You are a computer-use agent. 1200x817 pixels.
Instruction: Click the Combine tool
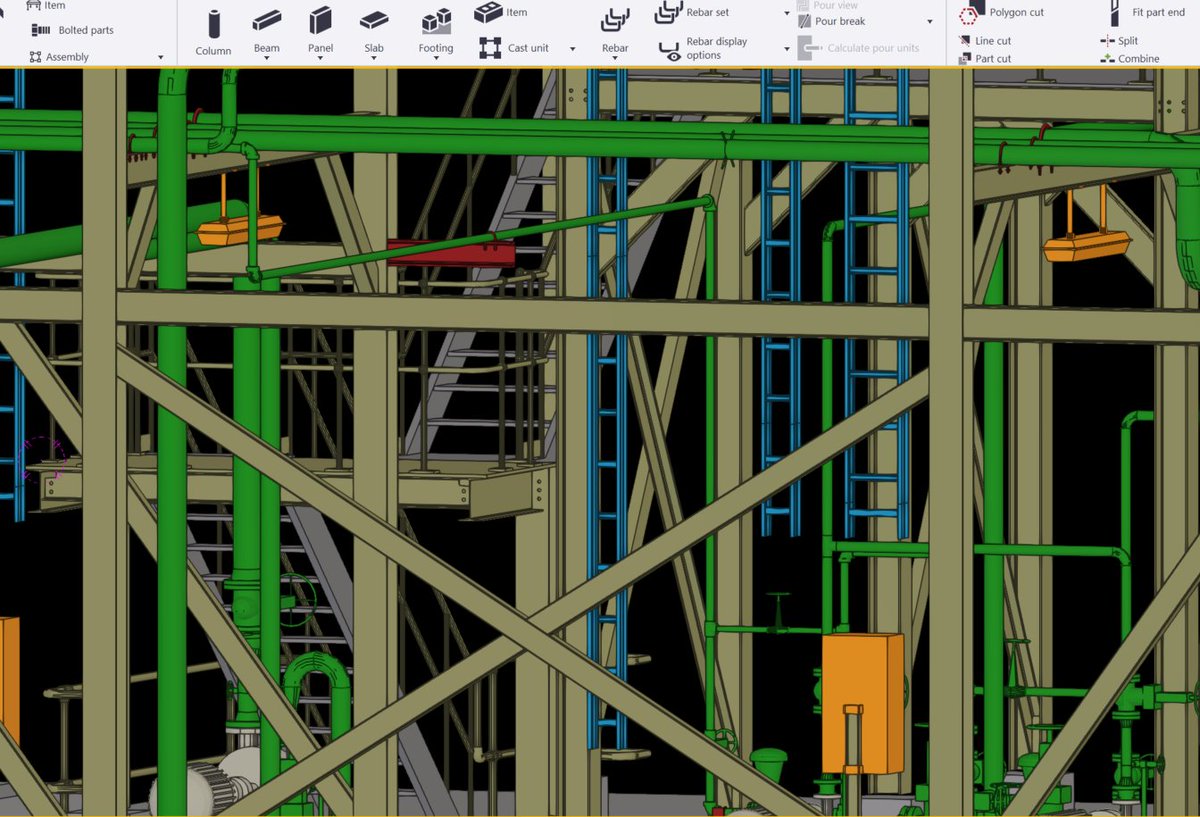tap(1130, 59)
